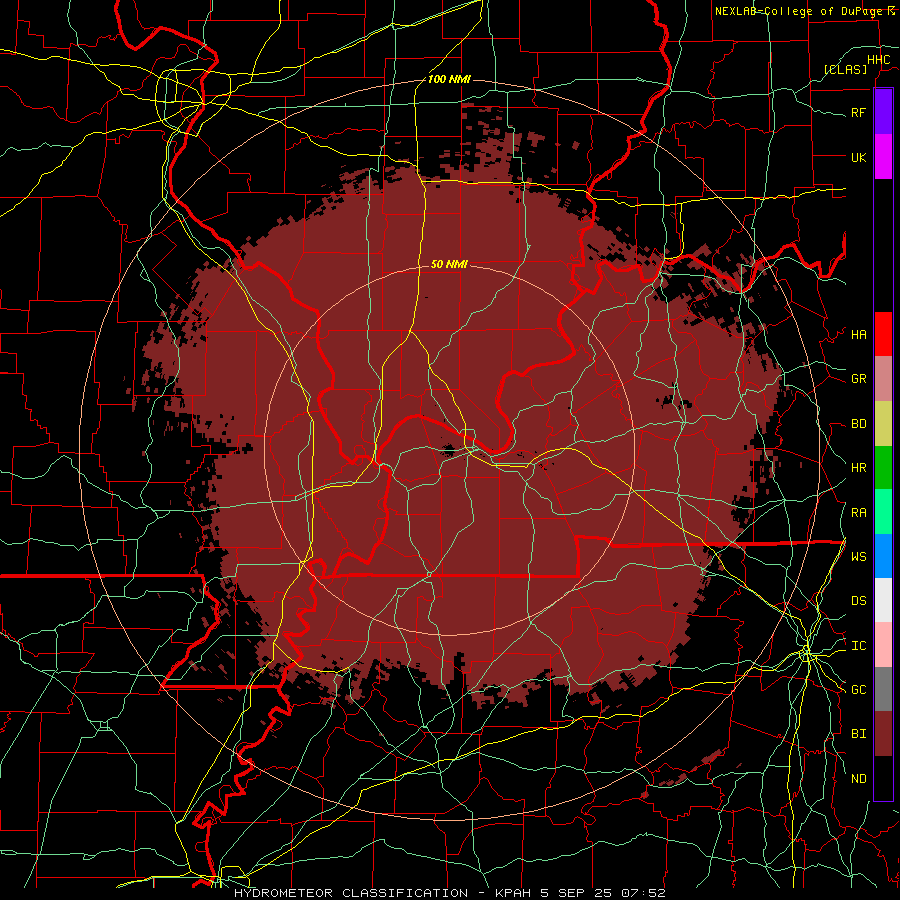Click the '50 NMI' range ring label
This screenshot has height=900, width=900.
pyautogui.click(x=449, y=264)
